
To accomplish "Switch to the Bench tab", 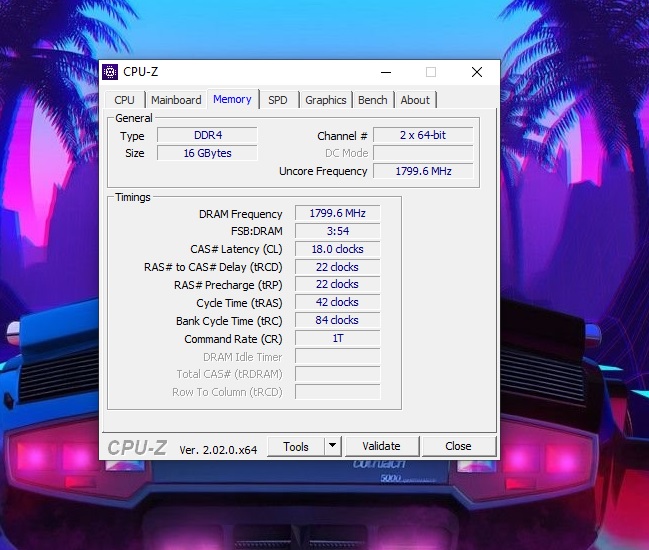I will coord(372,100).
